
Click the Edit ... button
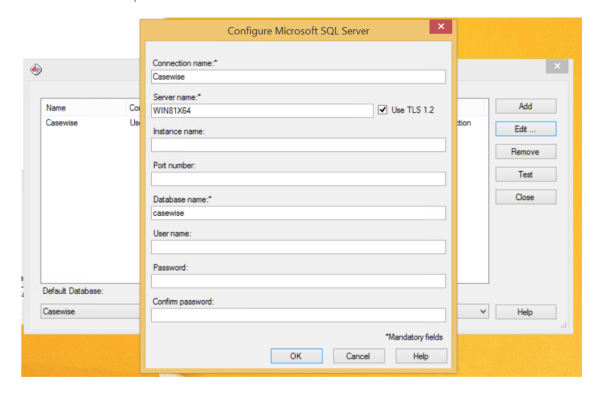[526, 129]
